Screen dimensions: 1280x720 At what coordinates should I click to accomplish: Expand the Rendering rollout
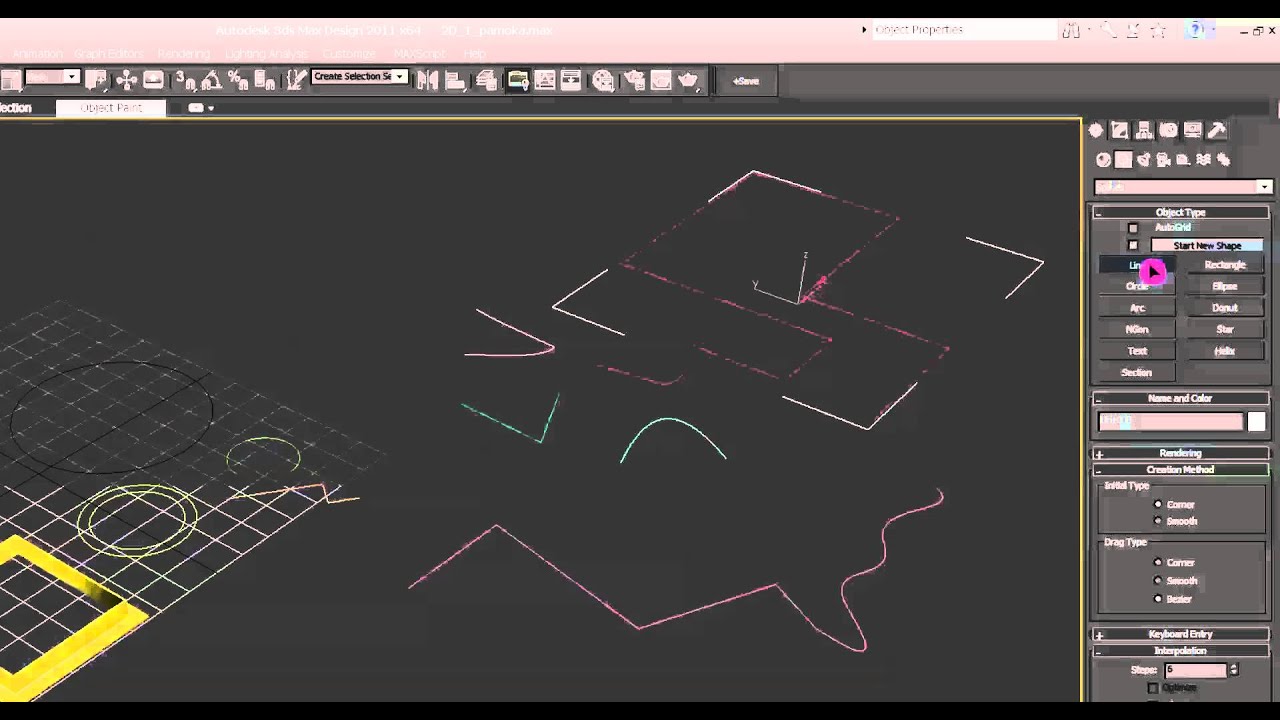coord(1180,453)
